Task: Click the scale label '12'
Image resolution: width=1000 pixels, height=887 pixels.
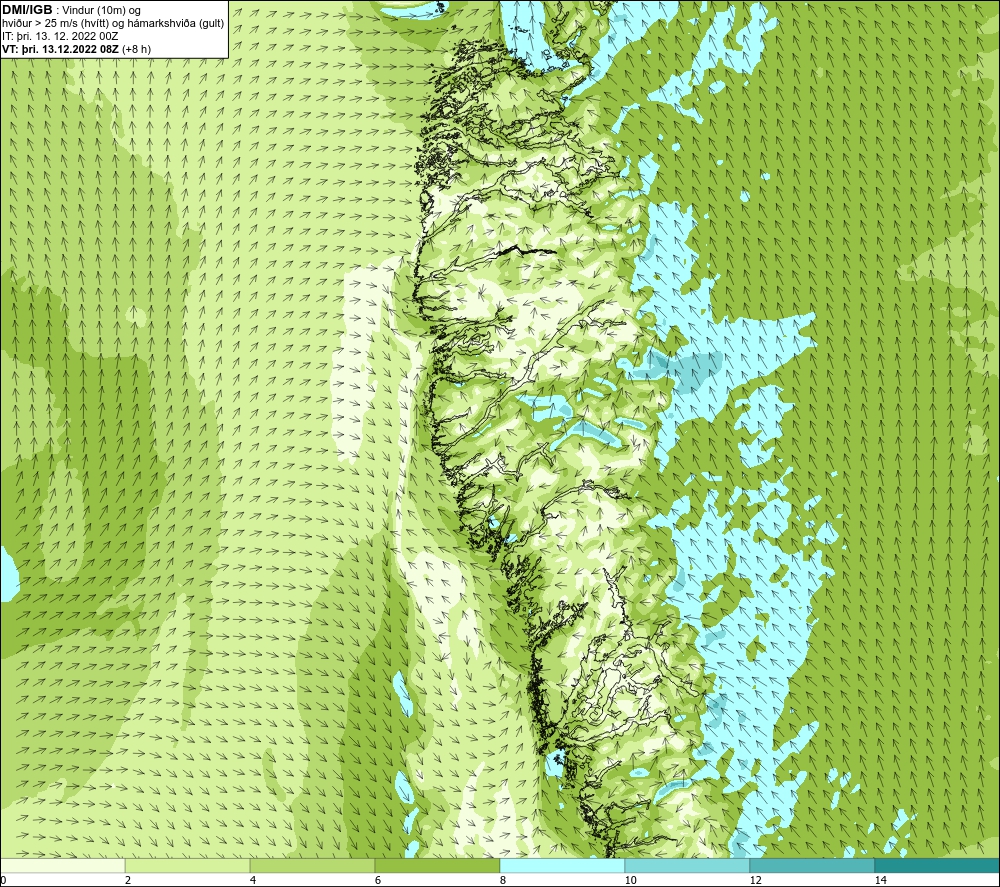Action: tap(756, 880)
